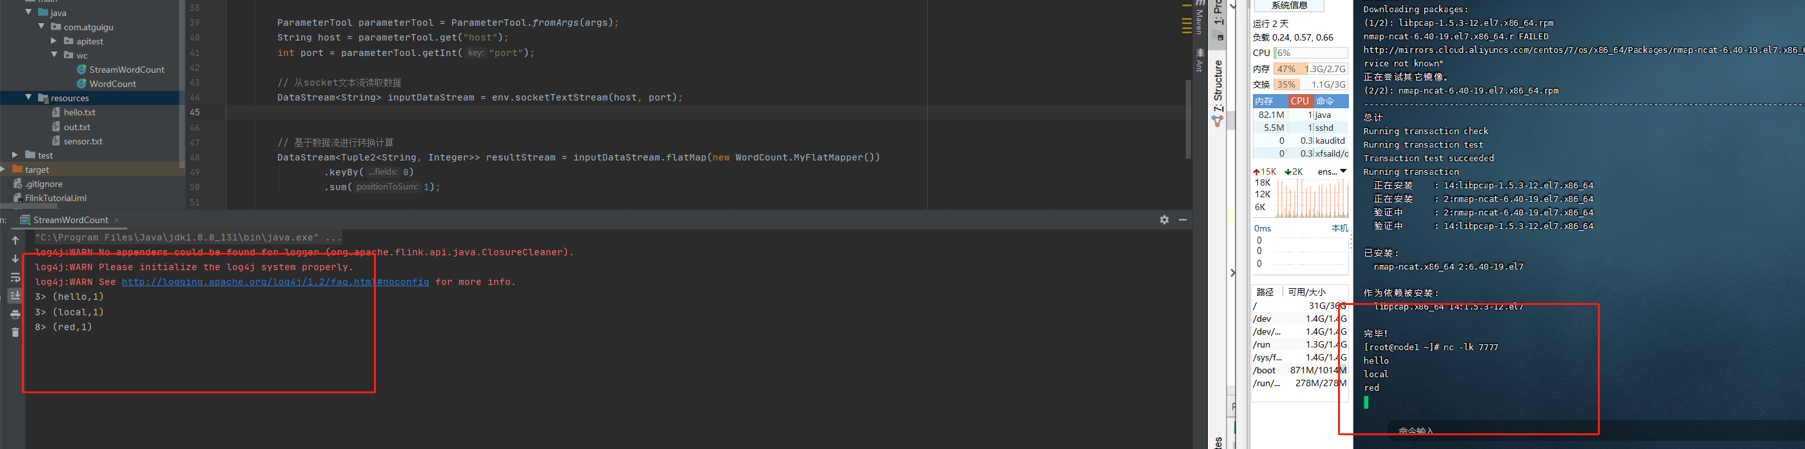This screenshot has height=449, width=1805.
Task: Open the Structure tool window
Action: point(1218,92)
